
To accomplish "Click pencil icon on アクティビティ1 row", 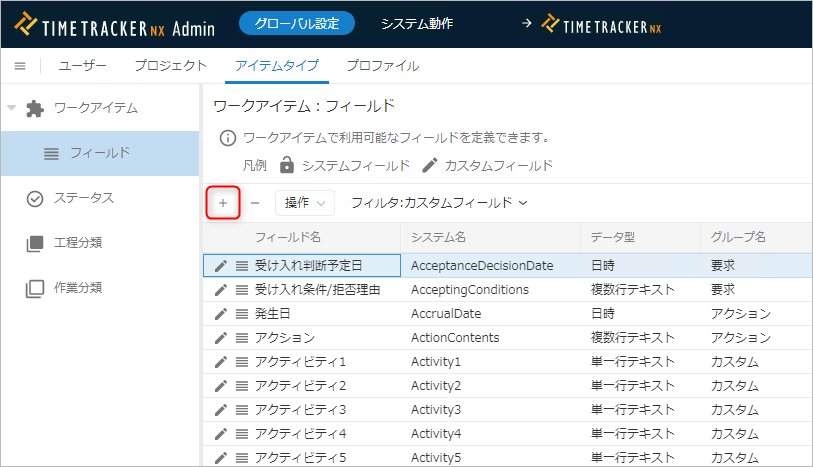I will 221,362.
